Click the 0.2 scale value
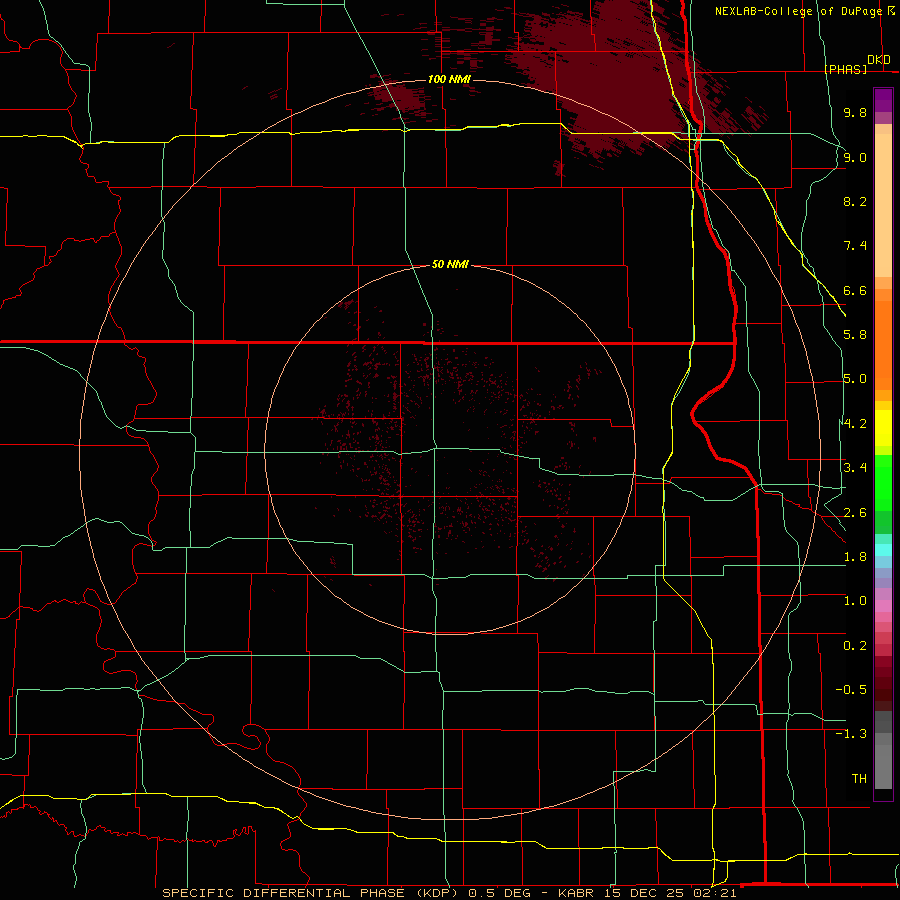900x900 pixels. (855, 646)
